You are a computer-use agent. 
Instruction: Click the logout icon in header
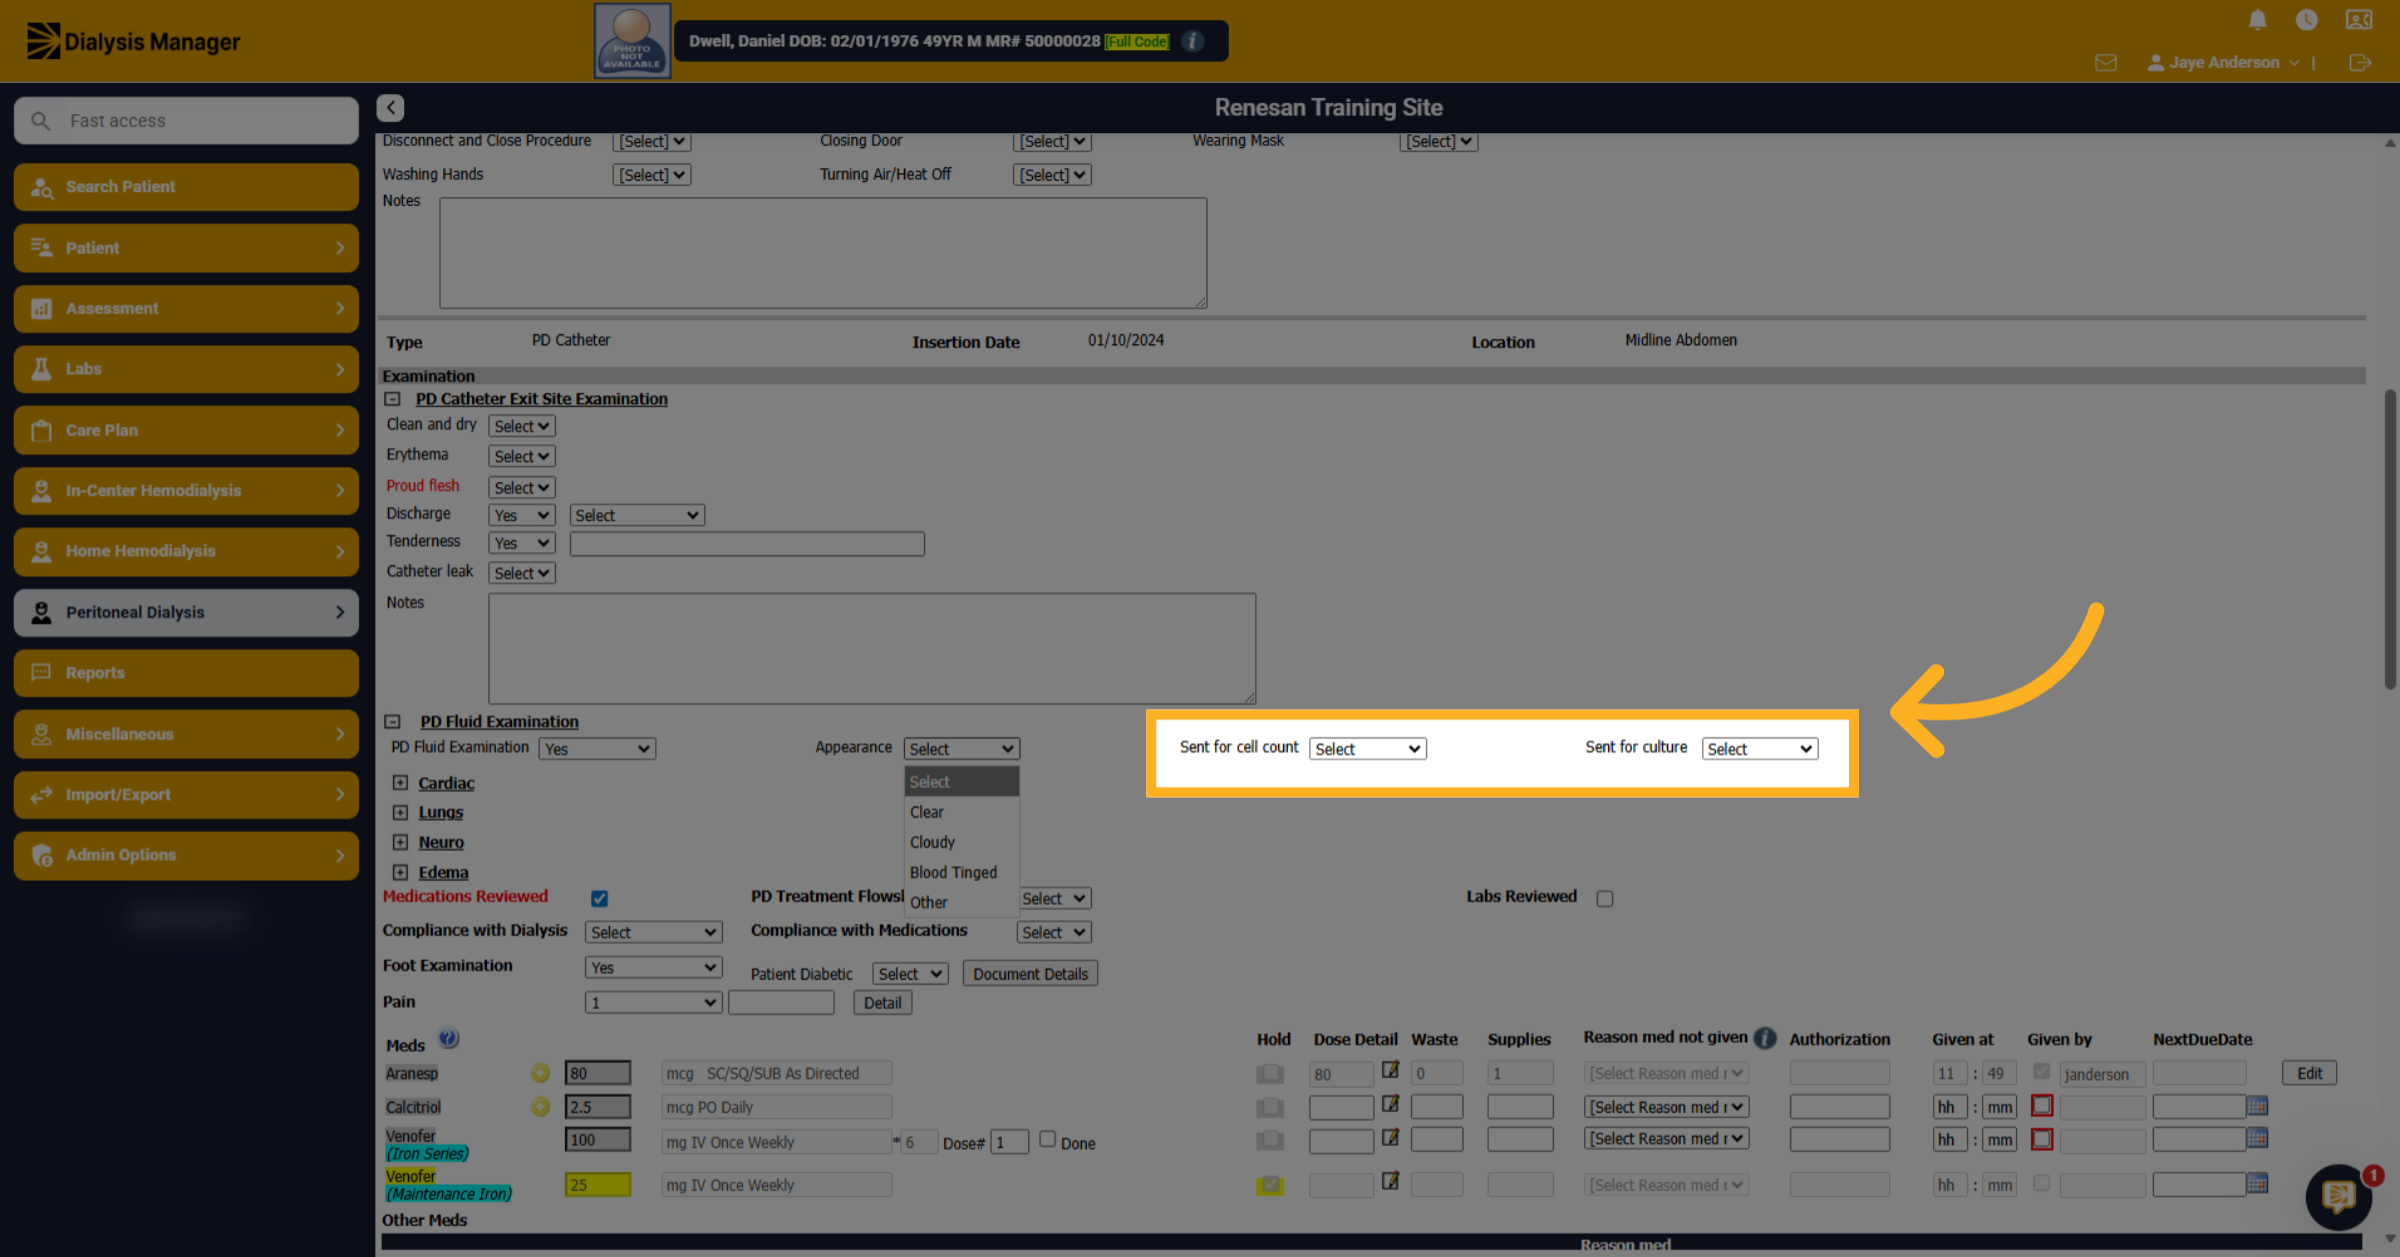[2360, 63]
